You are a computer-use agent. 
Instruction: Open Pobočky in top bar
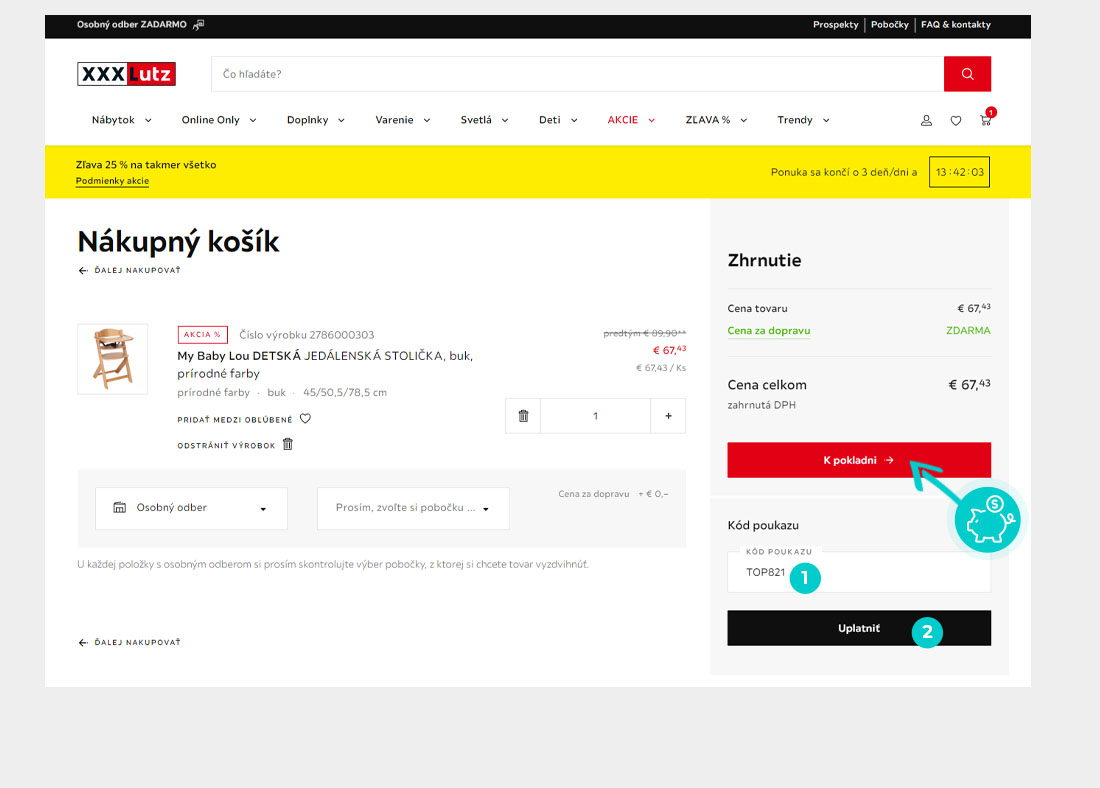(890, 25)
